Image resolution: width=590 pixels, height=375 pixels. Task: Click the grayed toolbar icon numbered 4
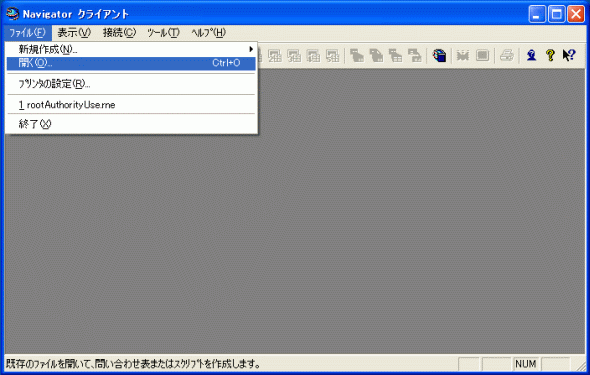[x=313, y=56]
